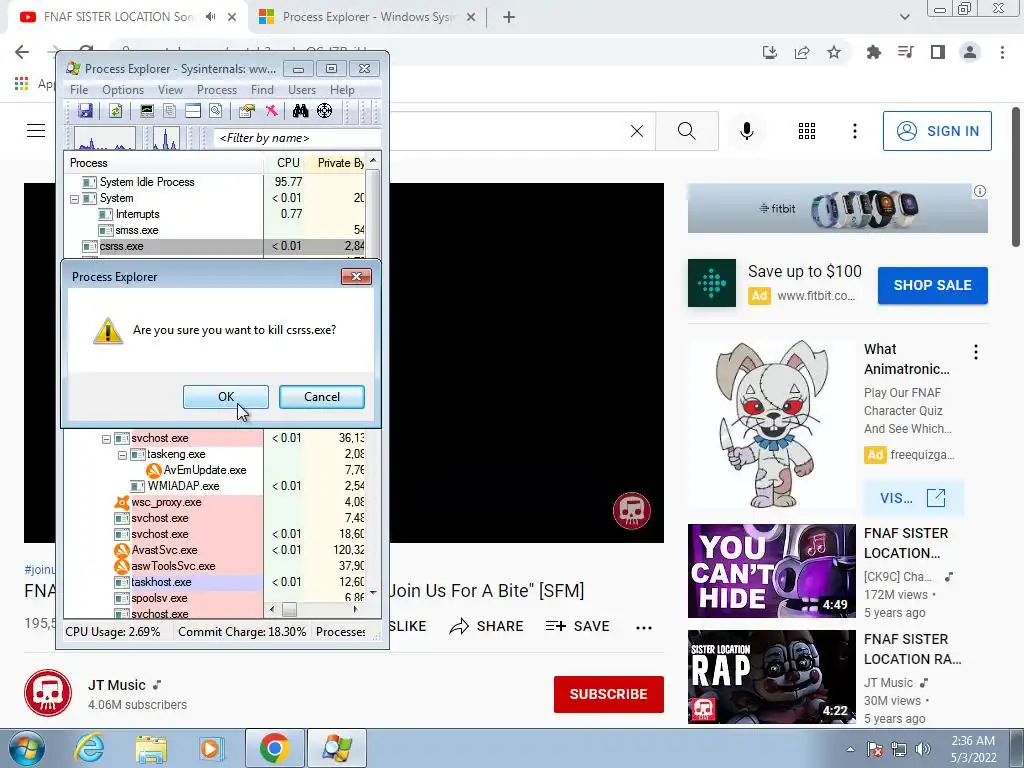Open the Process menu
Screen dimensions: 1024x768
pos(217,90)
